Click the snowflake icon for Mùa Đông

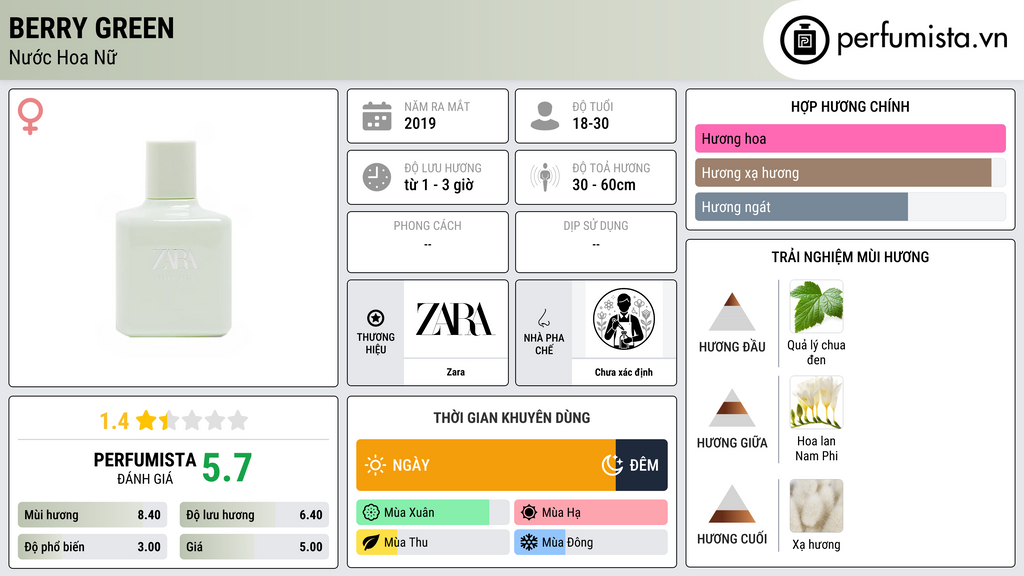[x=529, y=542]
